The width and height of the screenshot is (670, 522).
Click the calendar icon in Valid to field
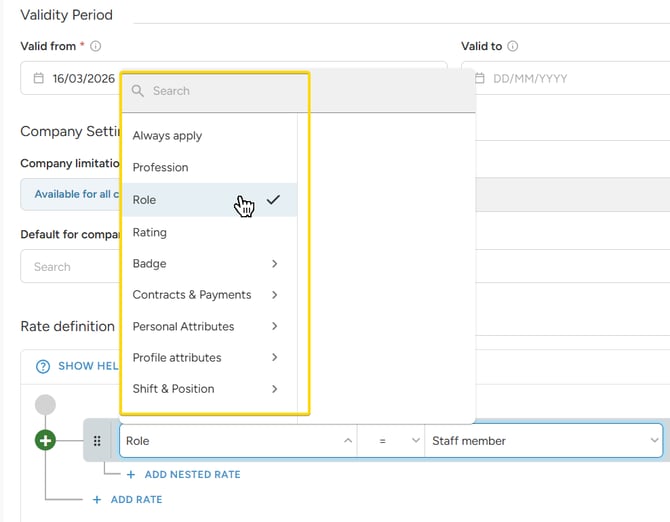480,78
